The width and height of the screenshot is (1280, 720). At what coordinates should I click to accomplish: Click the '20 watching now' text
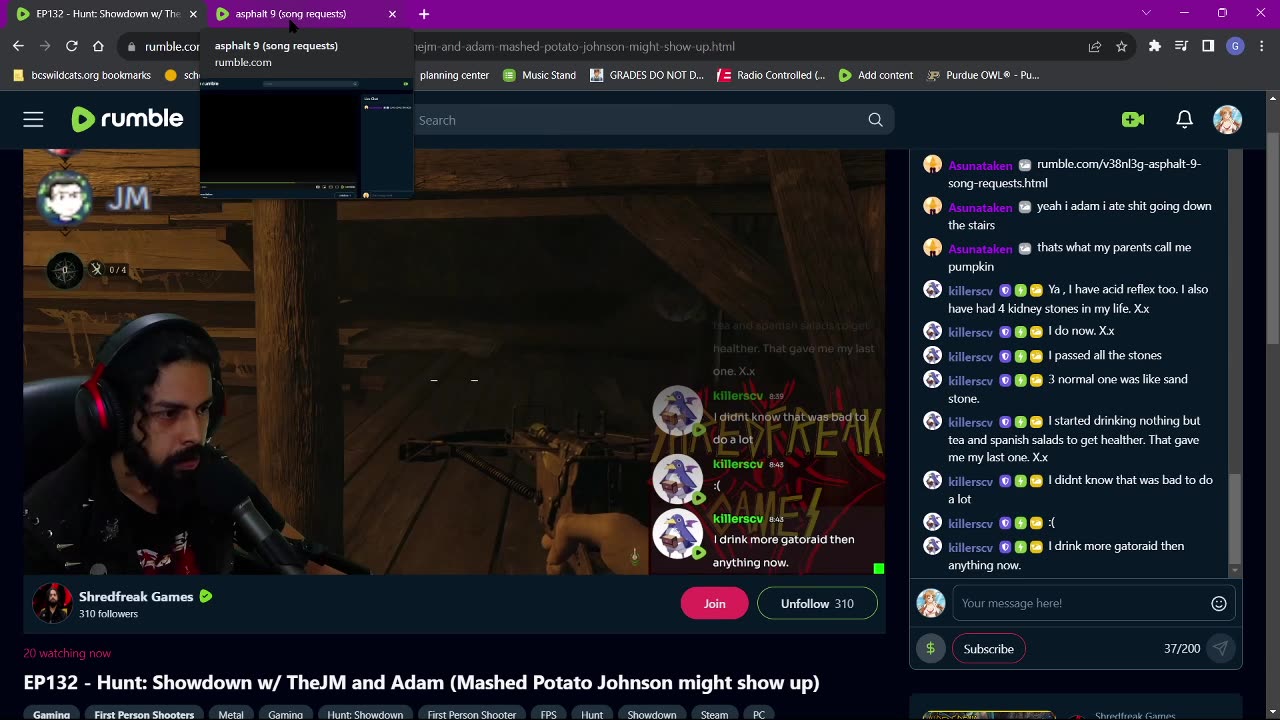point(67,653)
